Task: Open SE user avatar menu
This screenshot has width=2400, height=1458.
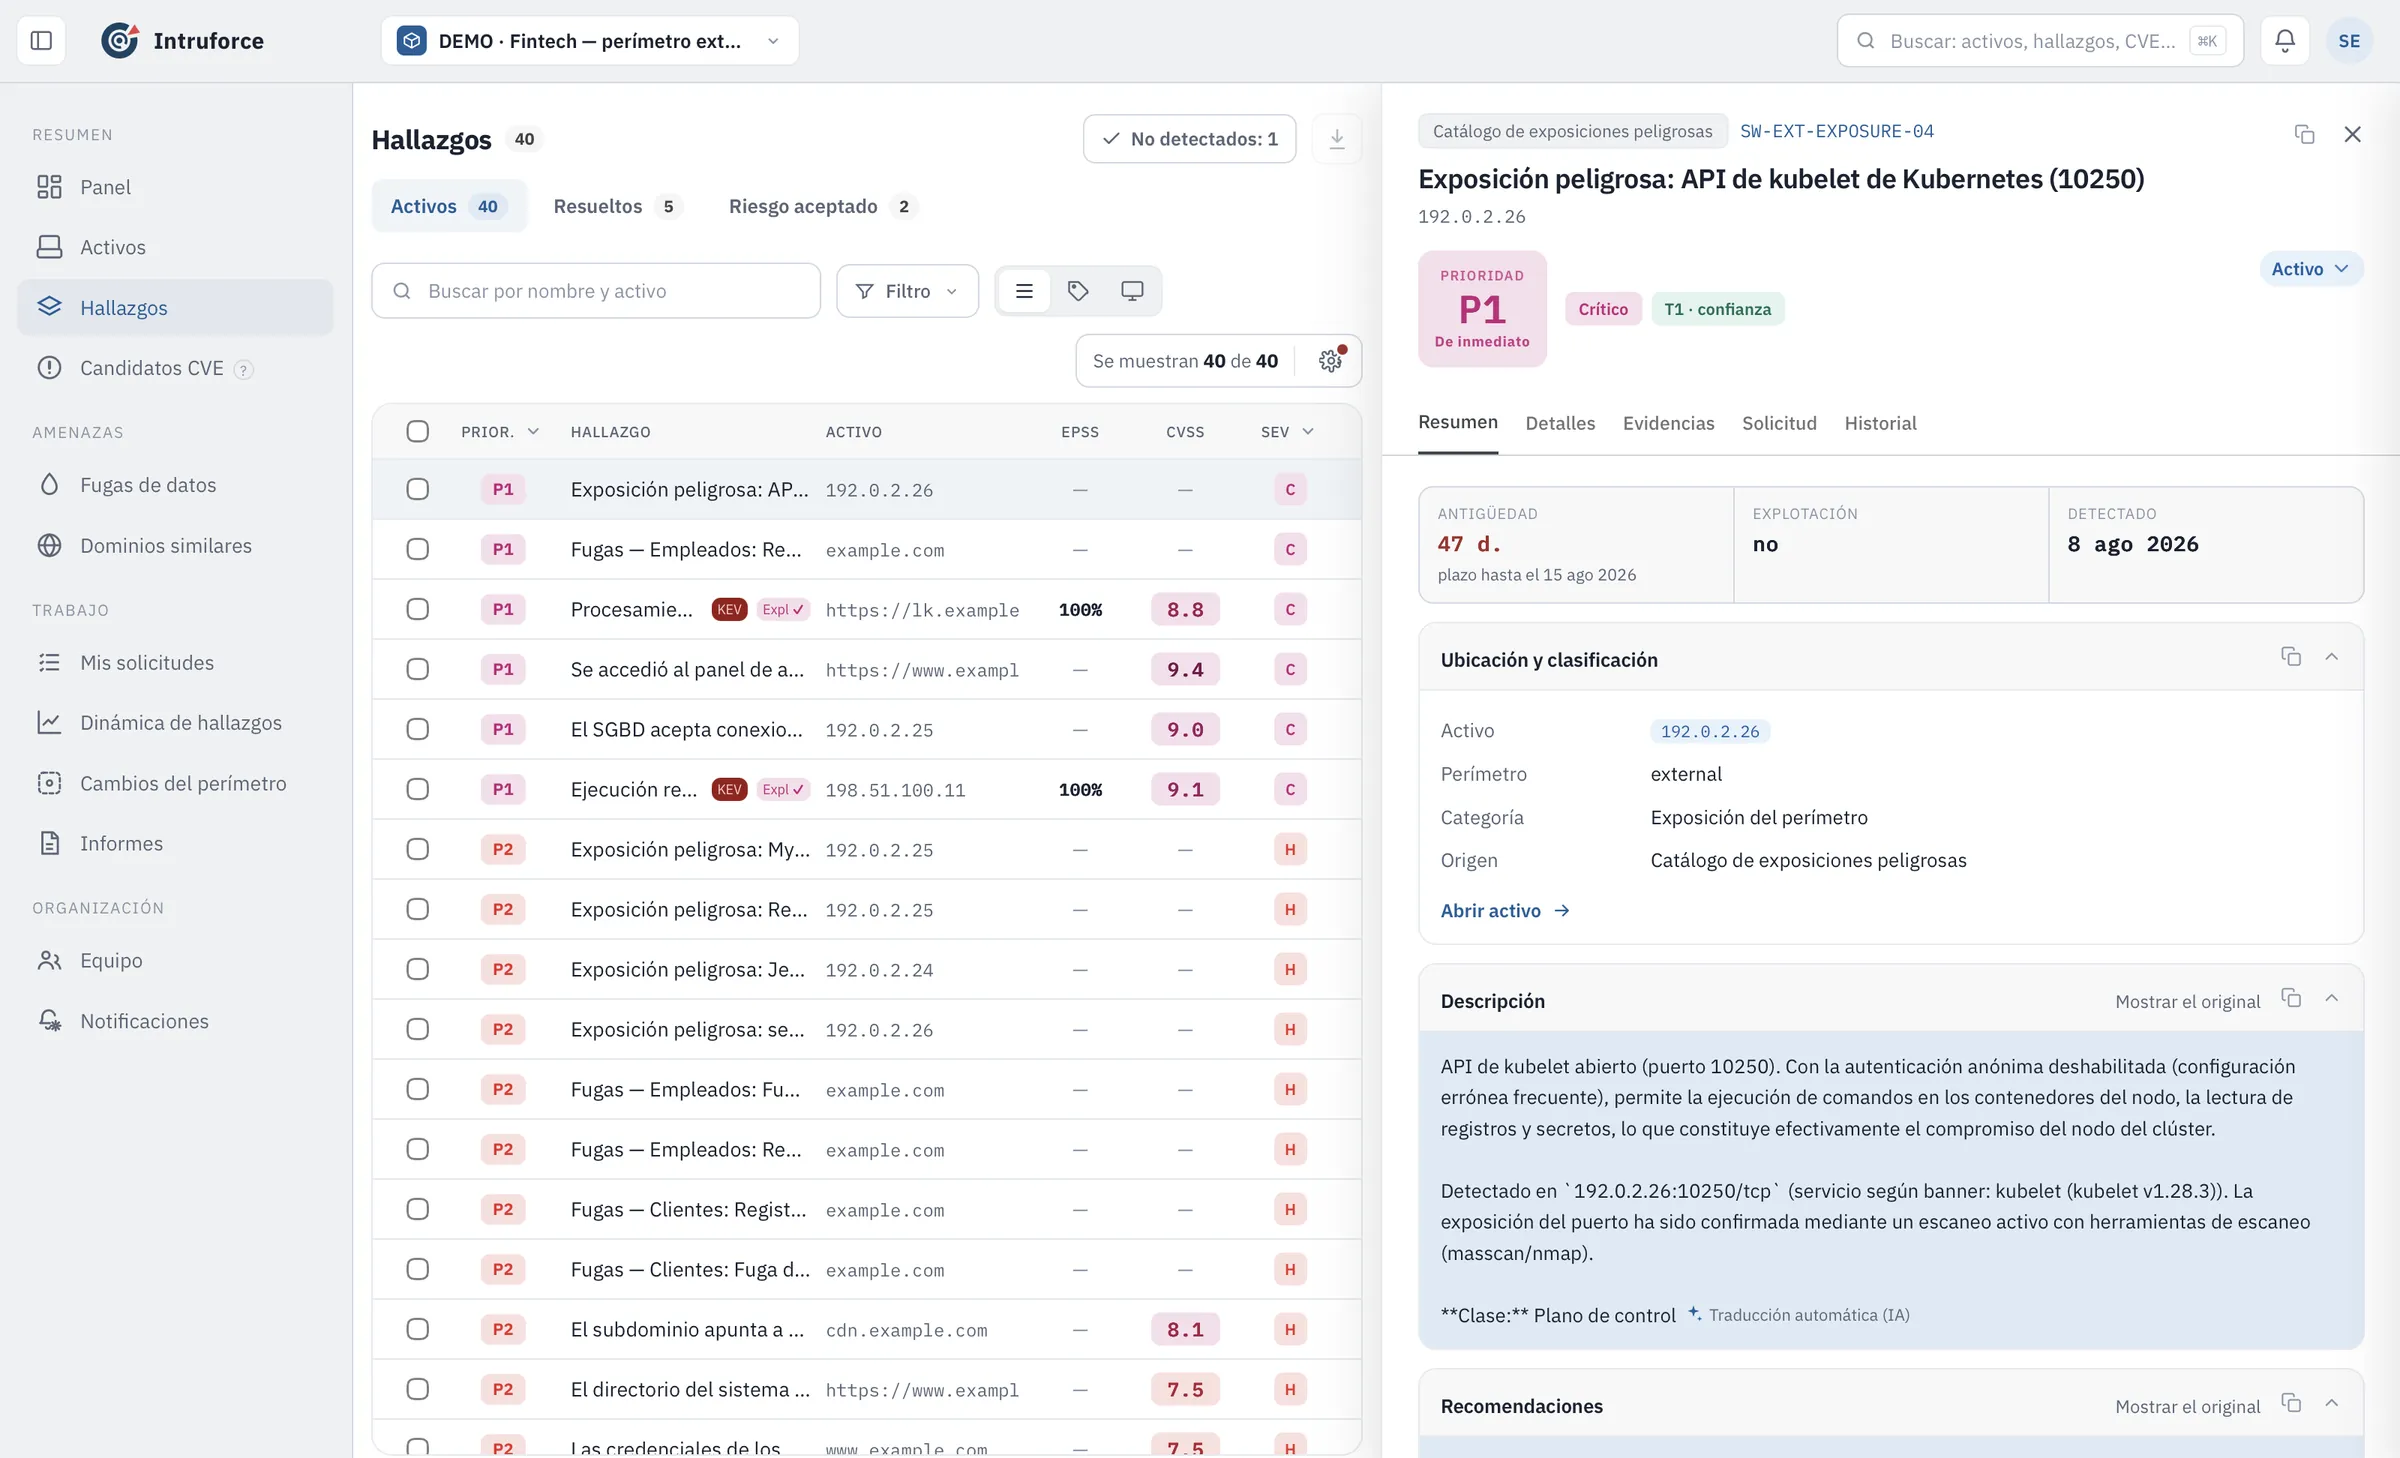Action: (2349, 41)
